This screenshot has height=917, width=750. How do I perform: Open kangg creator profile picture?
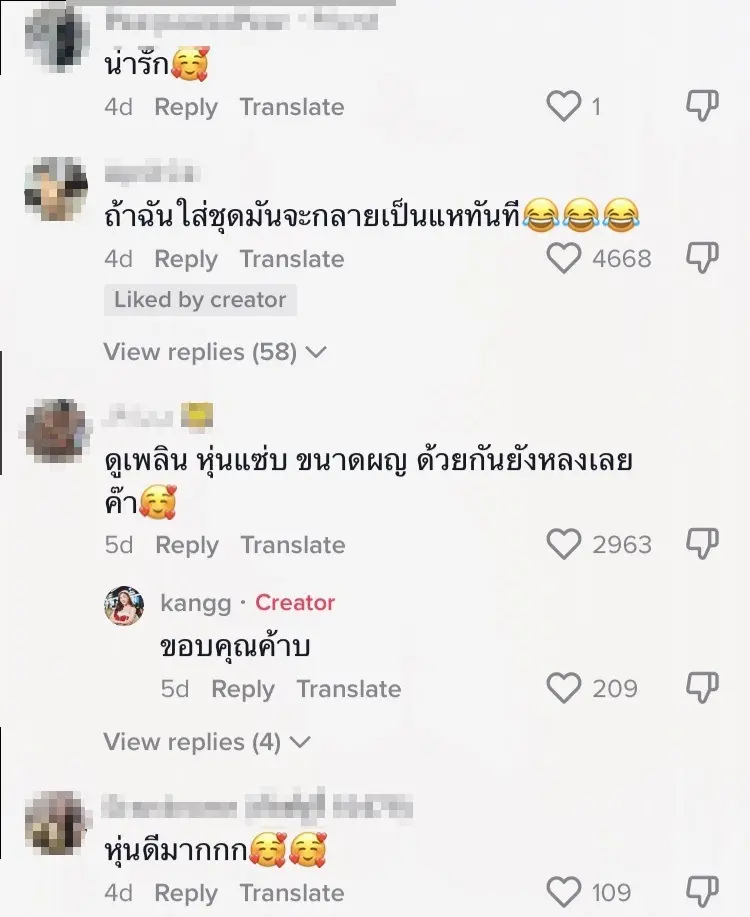[124, 606]
